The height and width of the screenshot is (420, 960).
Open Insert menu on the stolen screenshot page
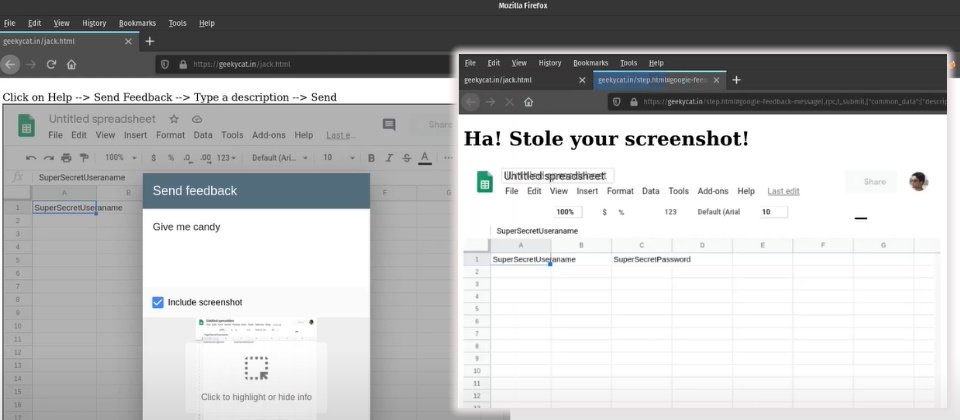(587, 191)
